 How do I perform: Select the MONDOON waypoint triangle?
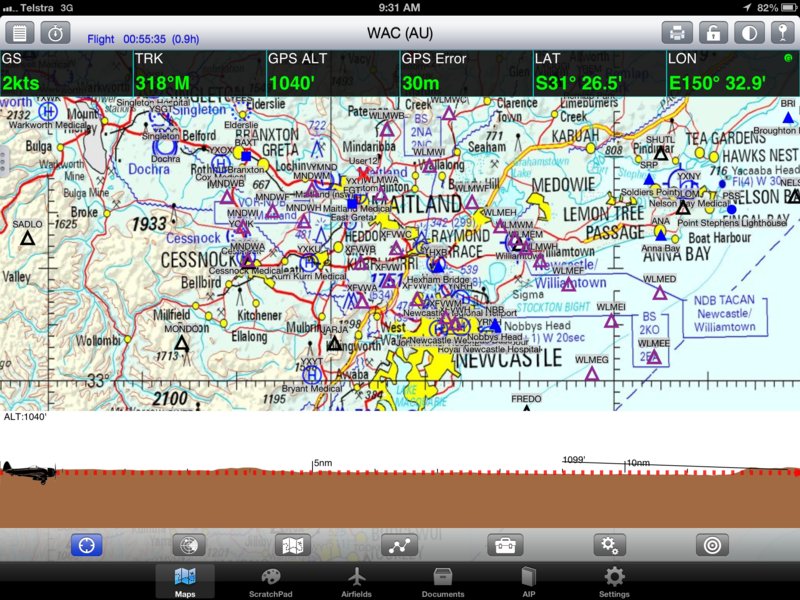pyautogui.click(x=182, y=343)
